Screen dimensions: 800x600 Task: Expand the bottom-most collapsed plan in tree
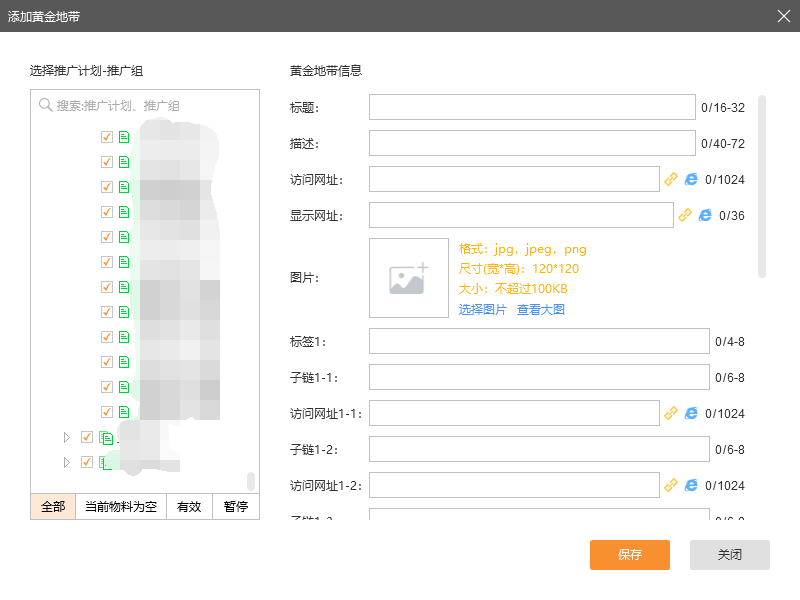[67, 462]
